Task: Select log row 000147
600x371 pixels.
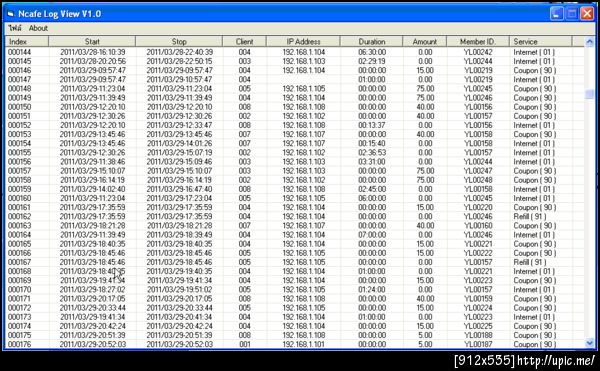Action: tap(295, 80)
